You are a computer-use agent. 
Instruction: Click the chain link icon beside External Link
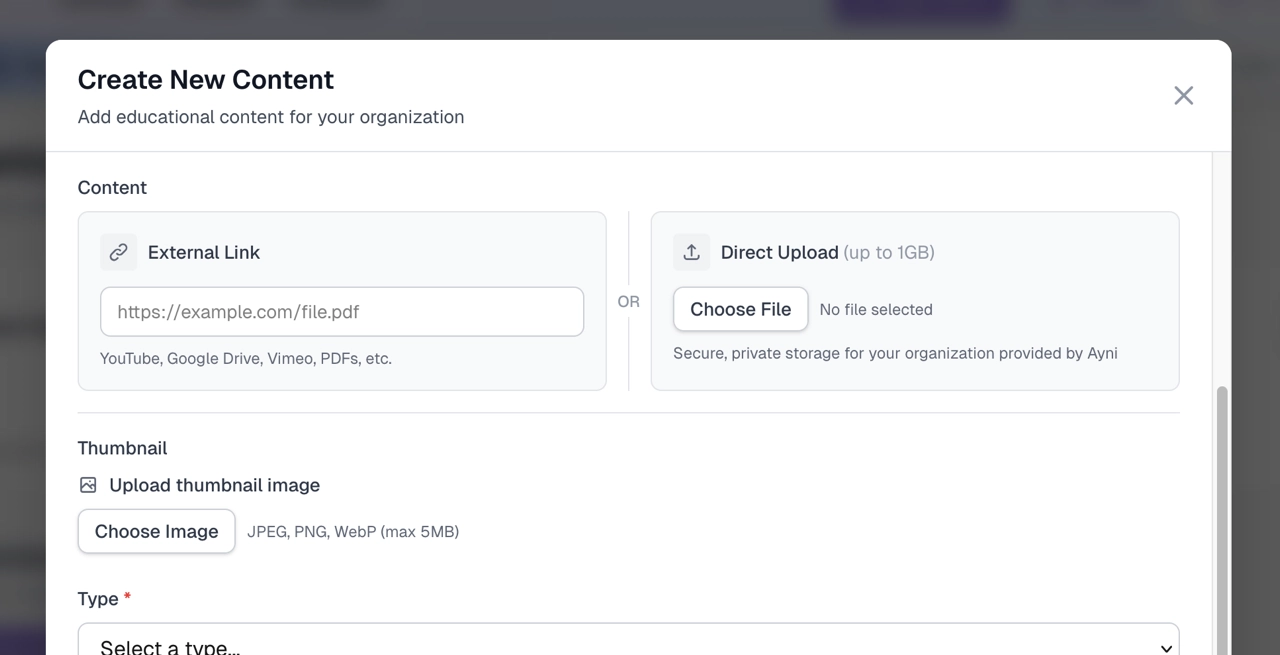point(118,252)
